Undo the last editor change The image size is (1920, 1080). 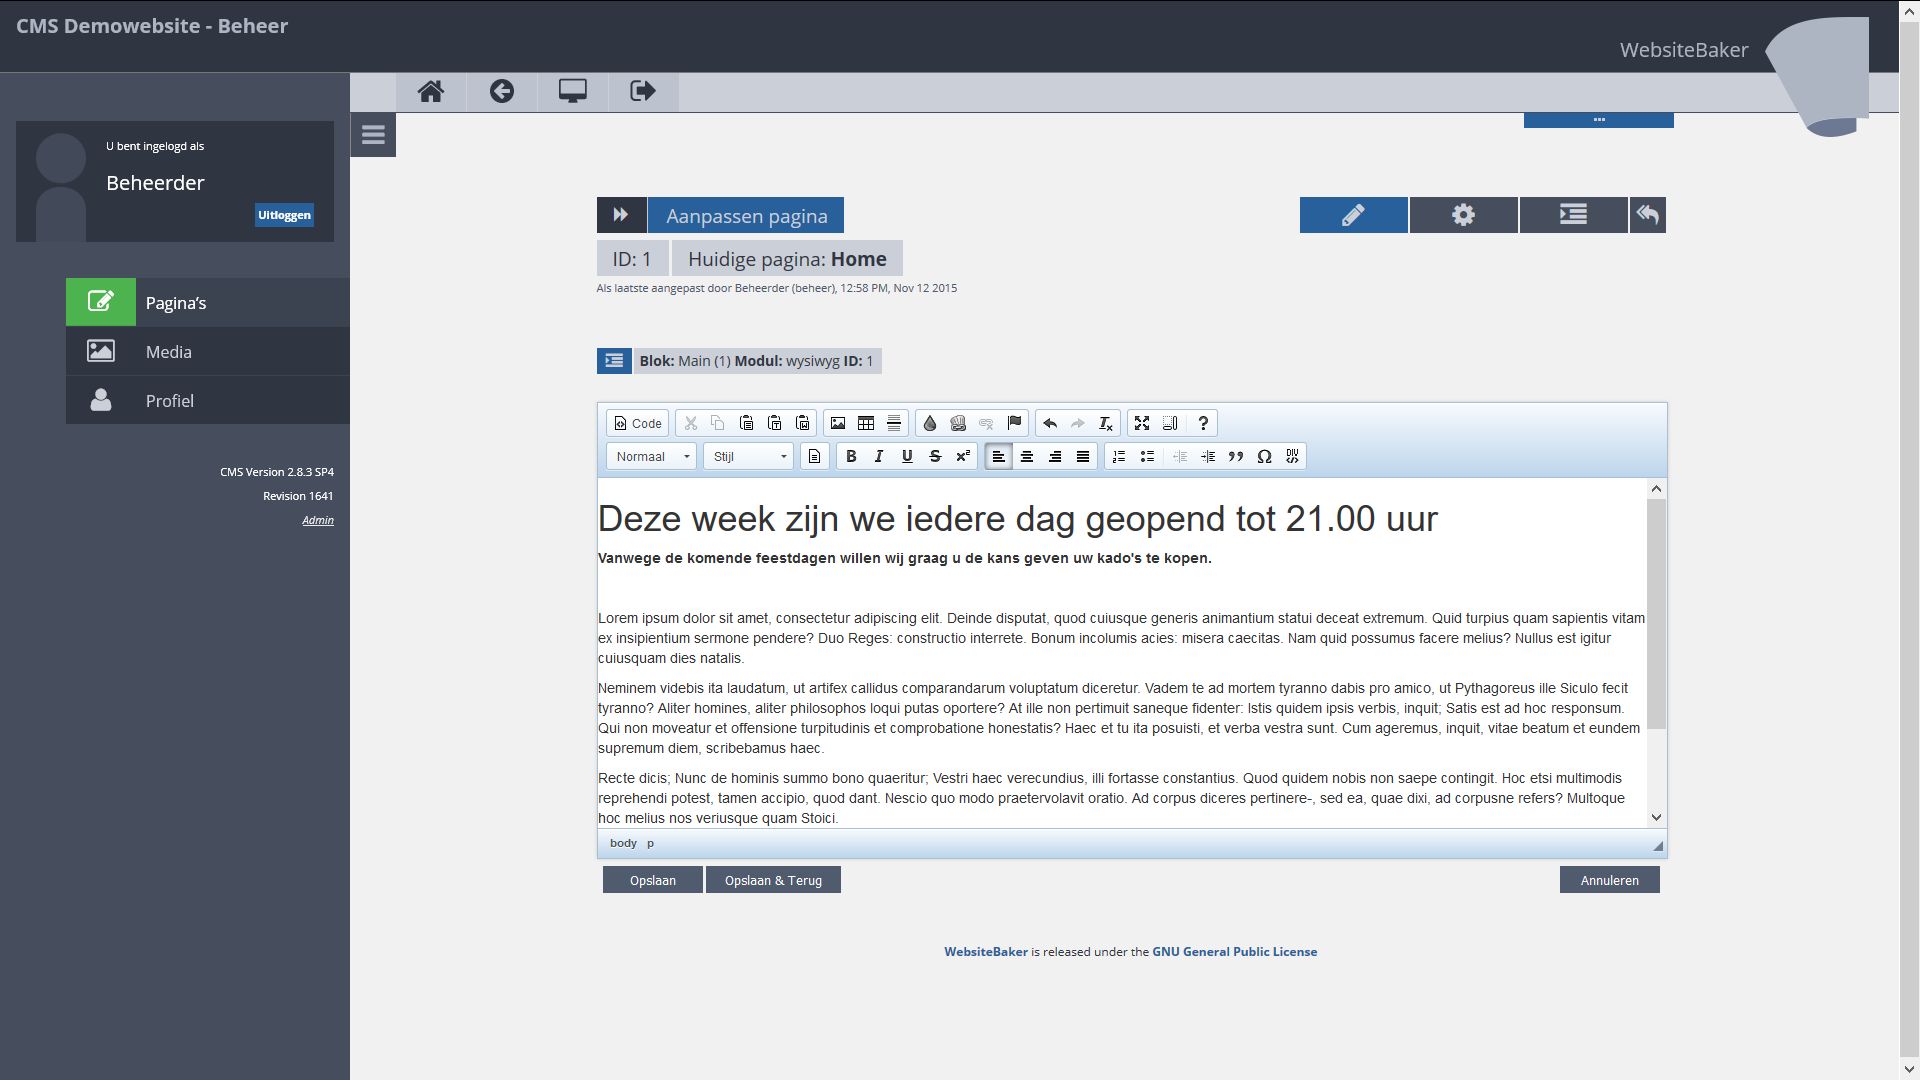coord(1050,424)
